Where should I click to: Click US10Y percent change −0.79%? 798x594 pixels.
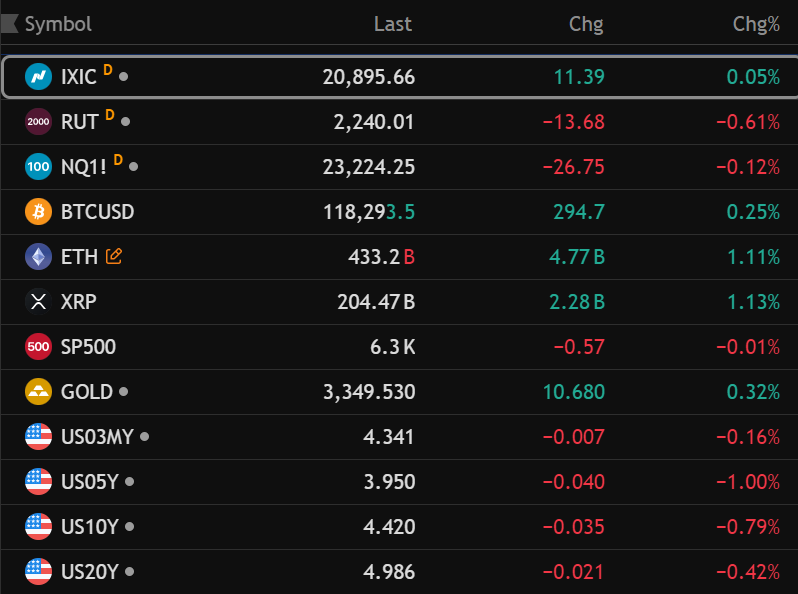(748, 527)
